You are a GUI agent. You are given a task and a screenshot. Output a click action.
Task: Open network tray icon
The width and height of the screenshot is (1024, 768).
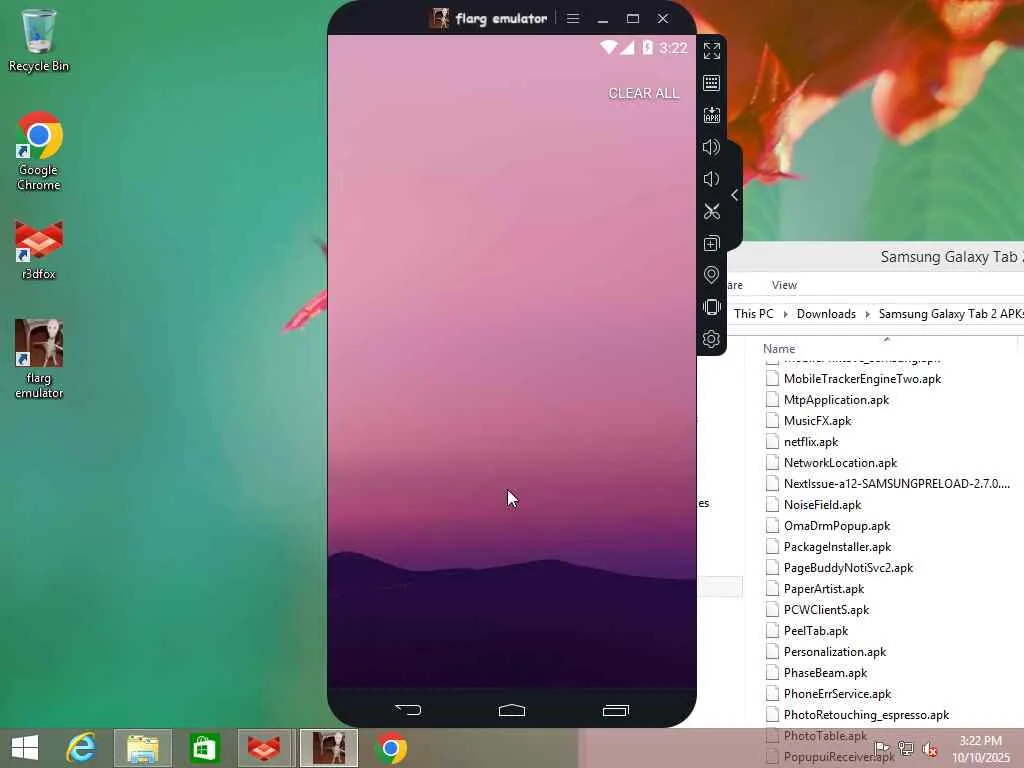(x=906, y=748)
